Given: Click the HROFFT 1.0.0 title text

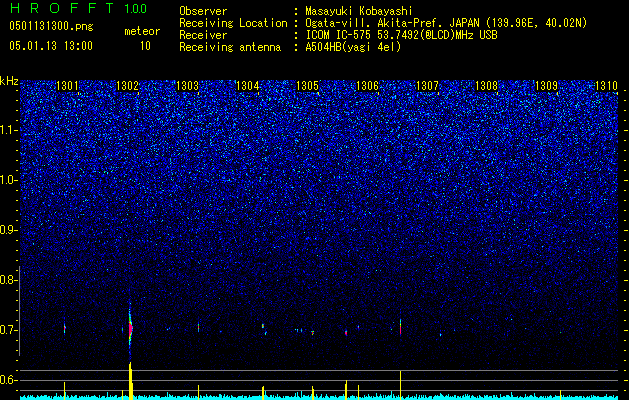Looking at the screenshot, I should pyautogui.click(x=78, y=8).
